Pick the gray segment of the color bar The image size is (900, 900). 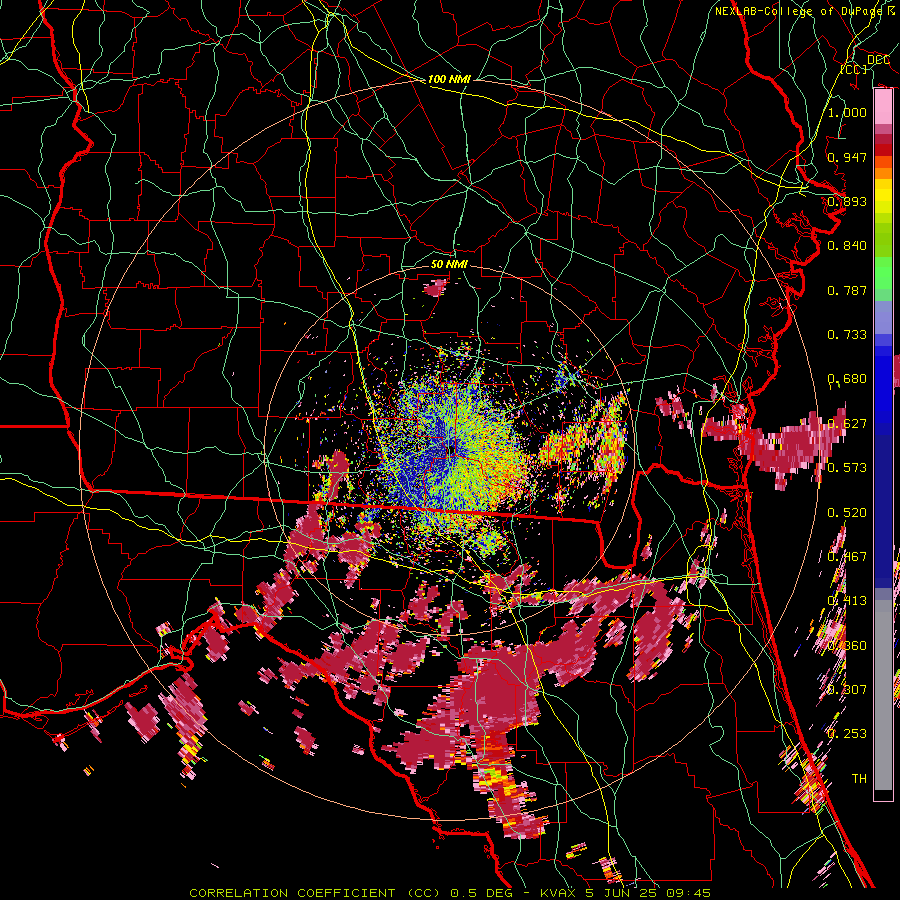pyautogui.click(x=883, y=695)
